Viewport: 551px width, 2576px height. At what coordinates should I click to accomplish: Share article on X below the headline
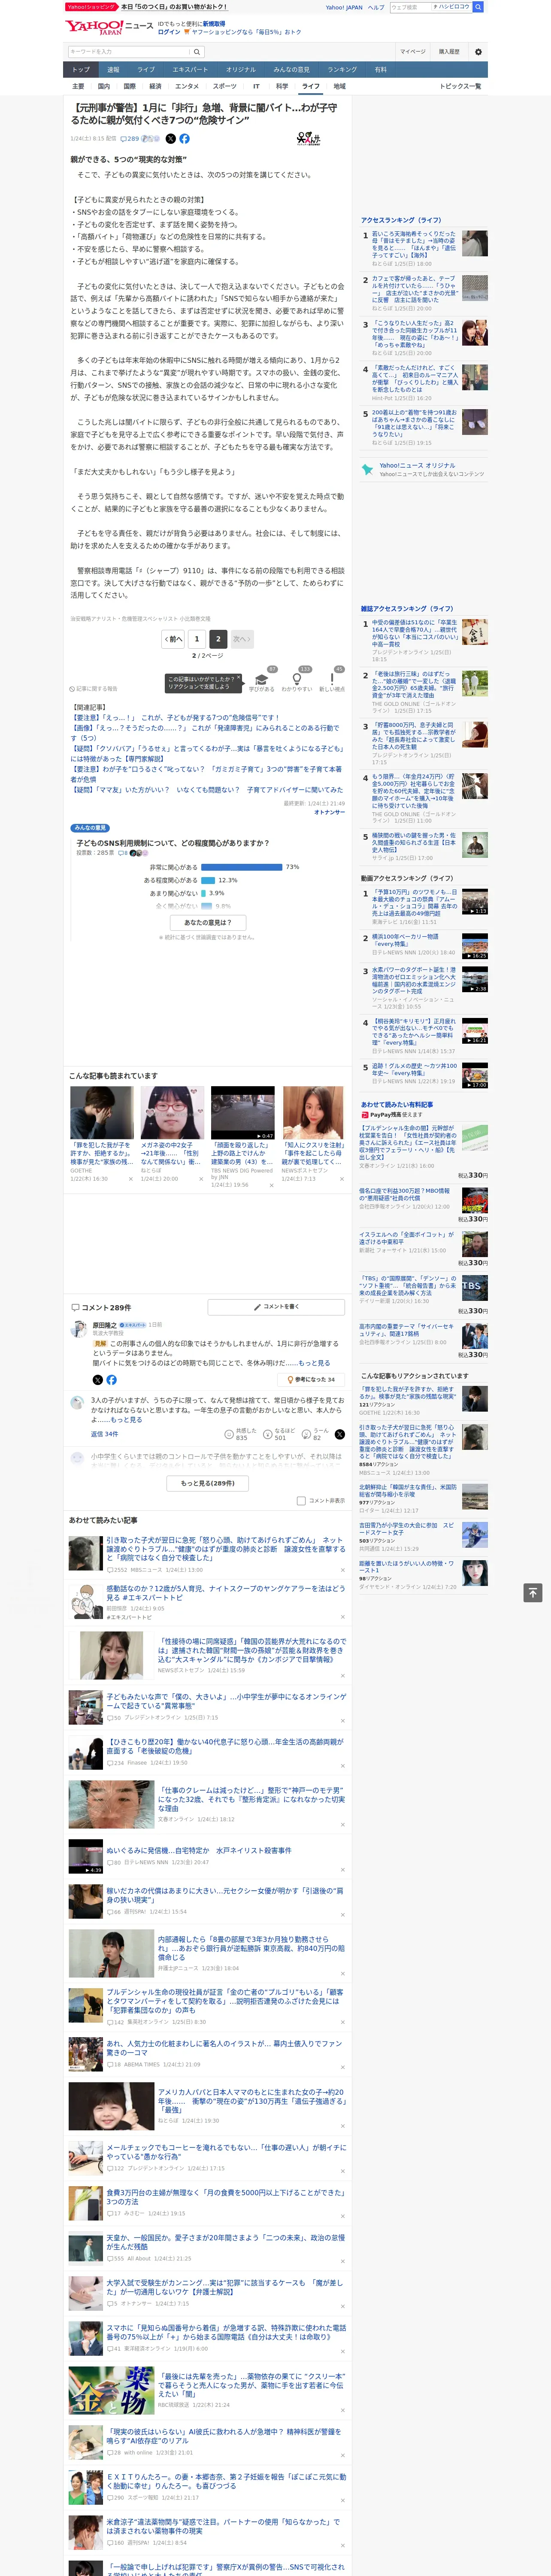170,139
